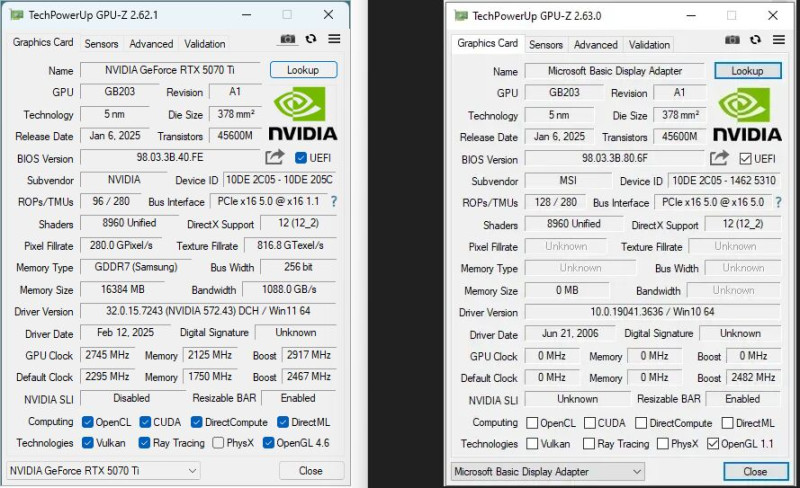Click BIOS Version field 98.03.3B.80.6F
The width and height of the screenshot is (800, 488).
point(614,158)
